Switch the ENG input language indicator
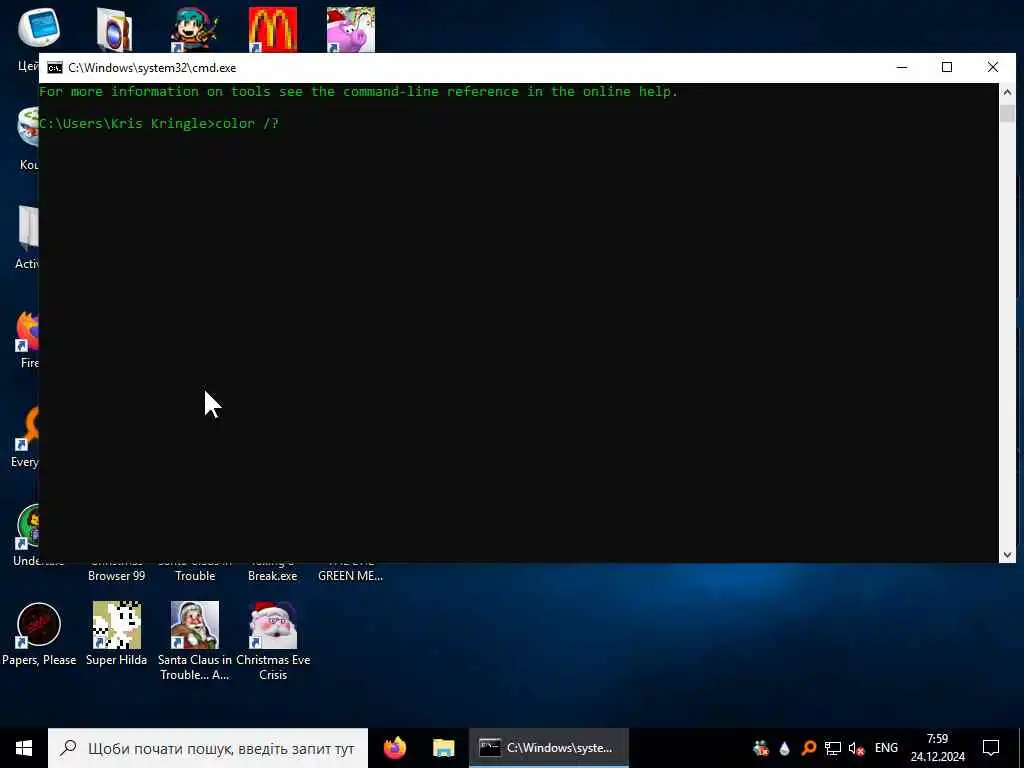Viewport: 1024px width, 768px height. coord(886,748)
